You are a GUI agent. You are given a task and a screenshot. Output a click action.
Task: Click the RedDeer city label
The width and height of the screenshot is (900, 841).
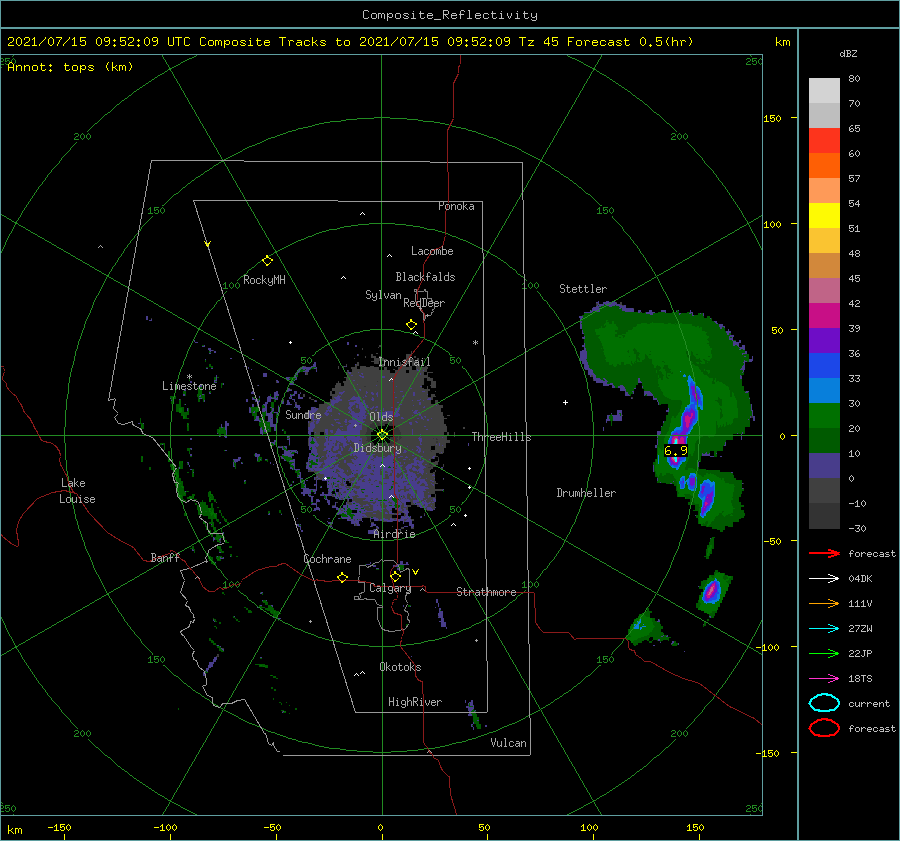tap(424, 303)
